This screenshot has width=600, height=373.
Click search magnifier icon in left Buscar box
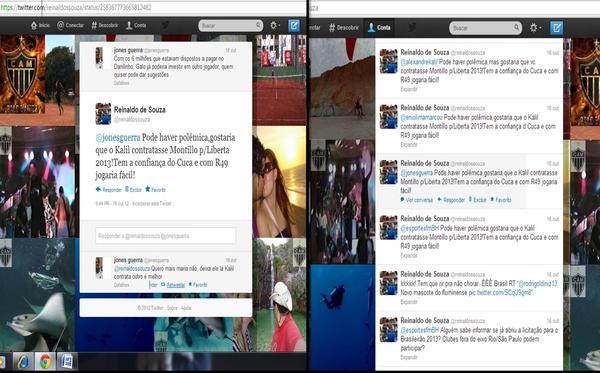258,26
